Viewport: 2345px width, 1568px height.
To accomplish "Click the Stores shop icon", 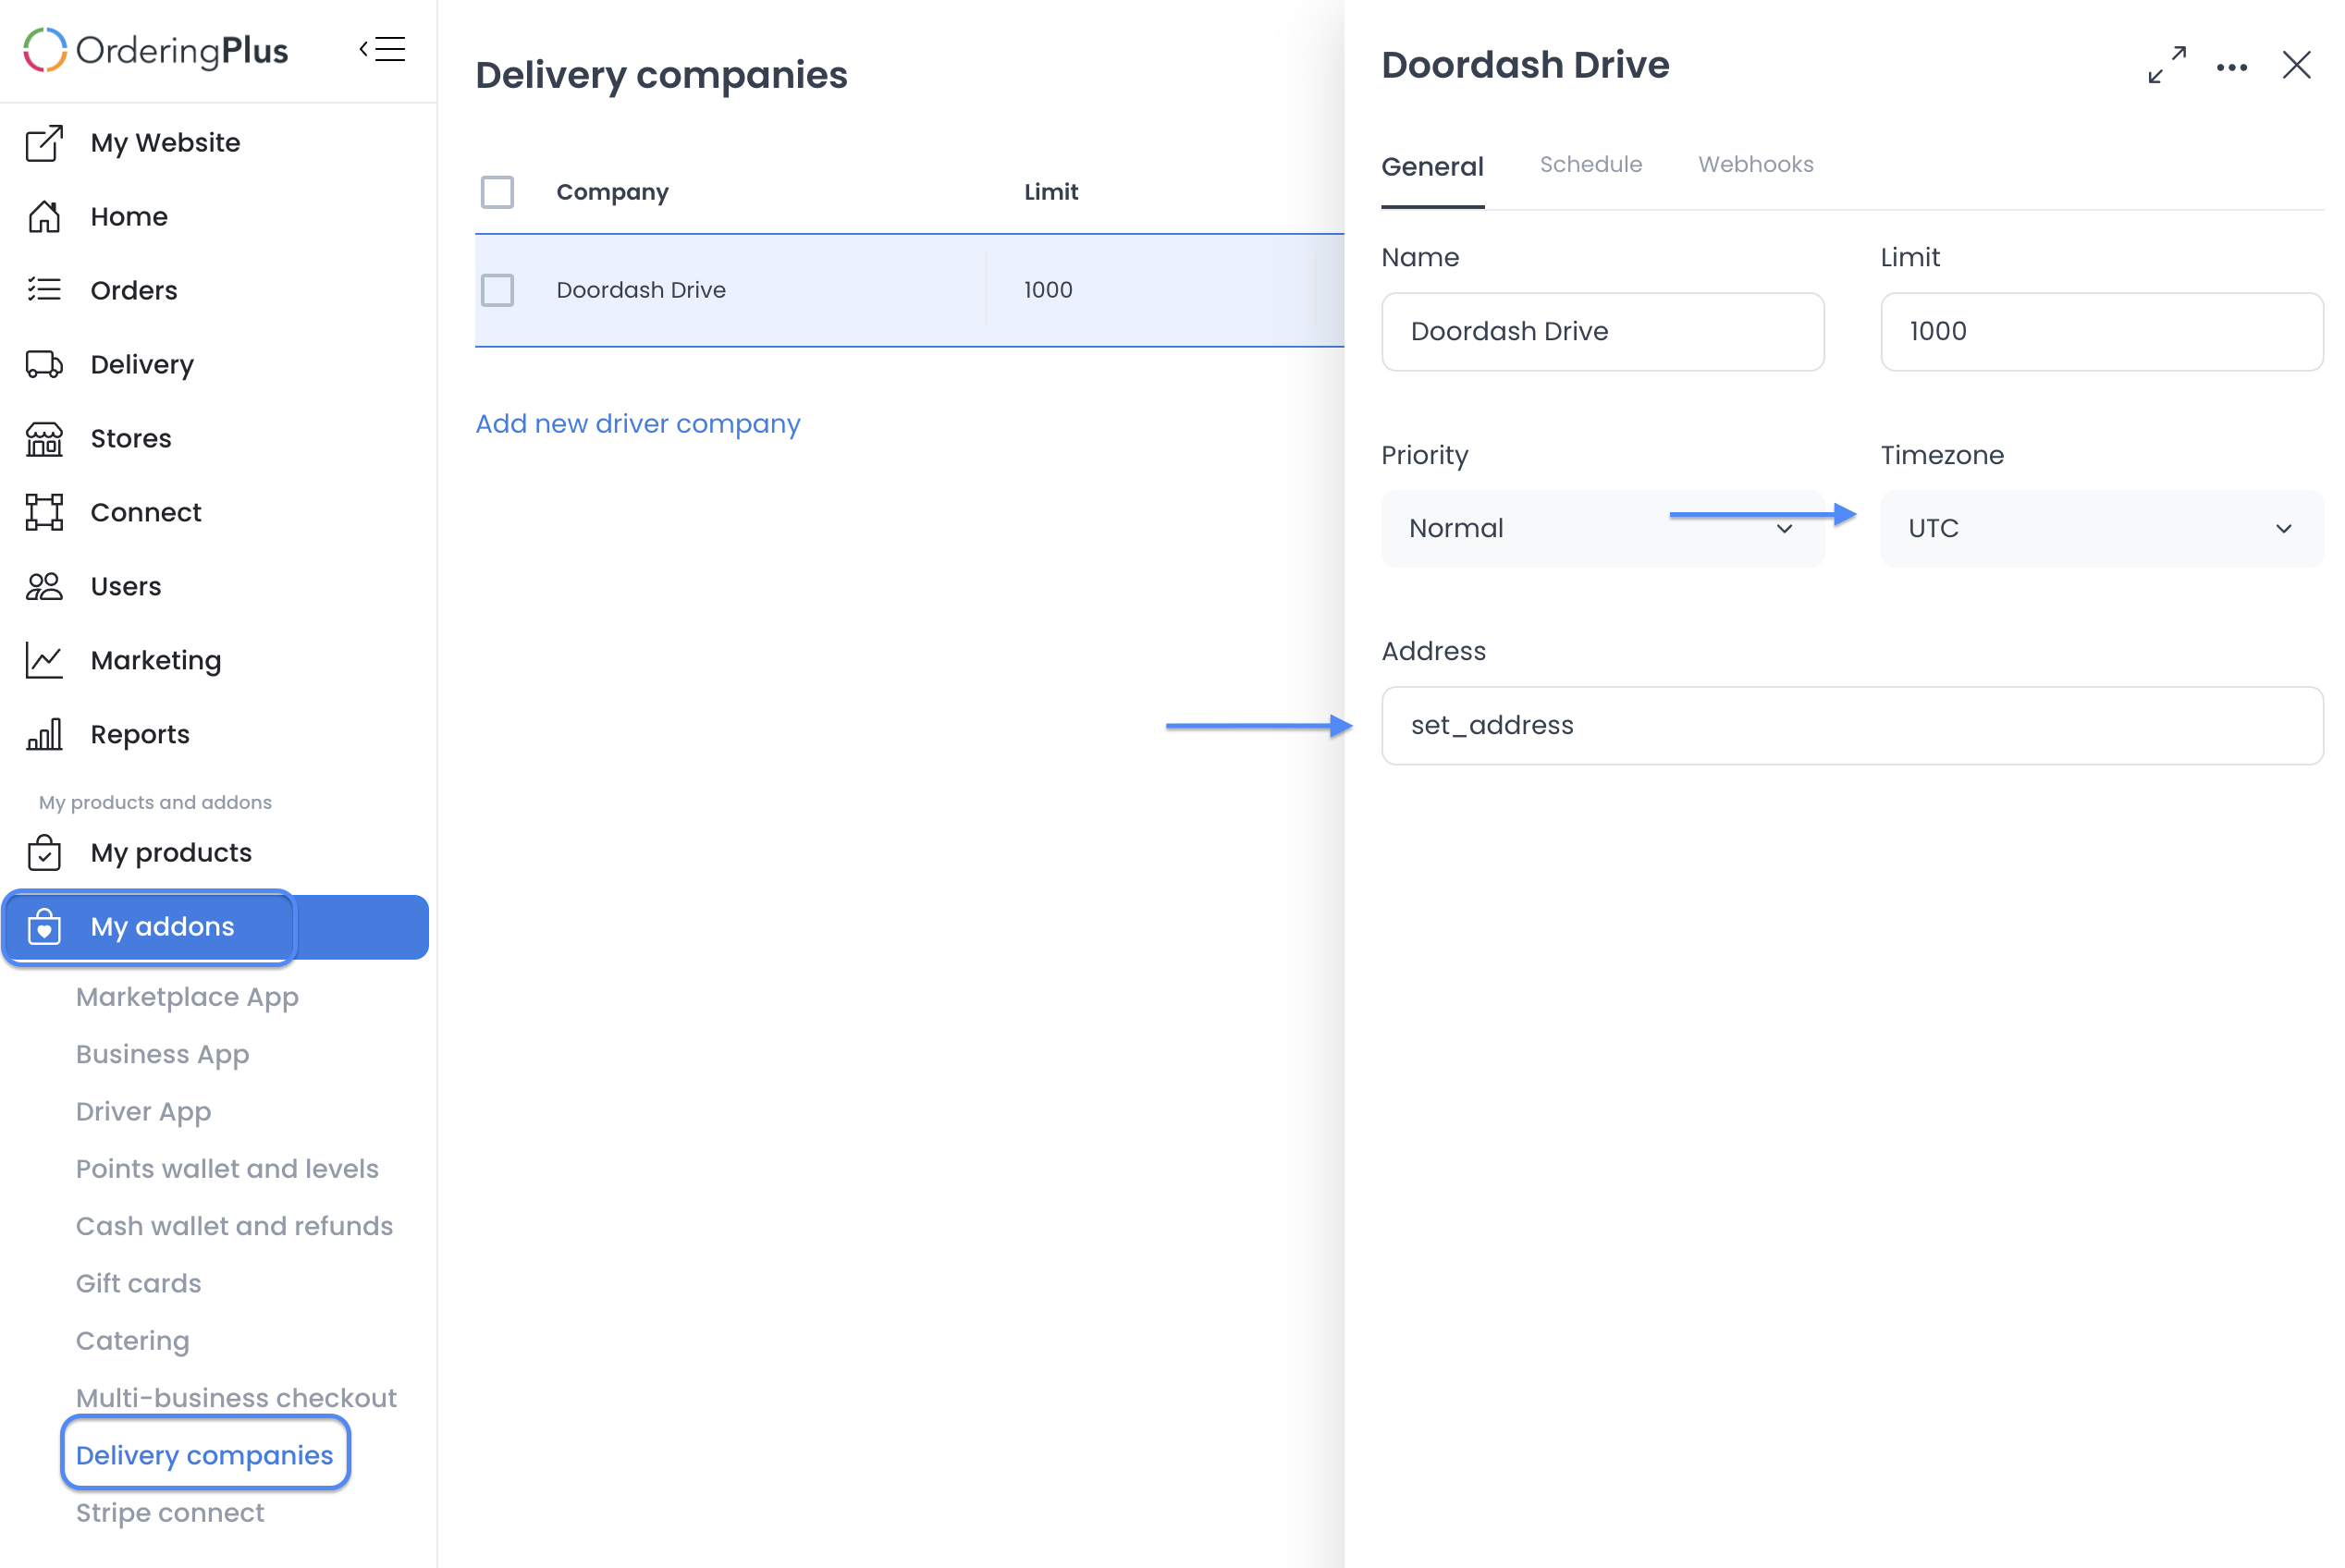I will pyautogui.click(x=44, y=438).
